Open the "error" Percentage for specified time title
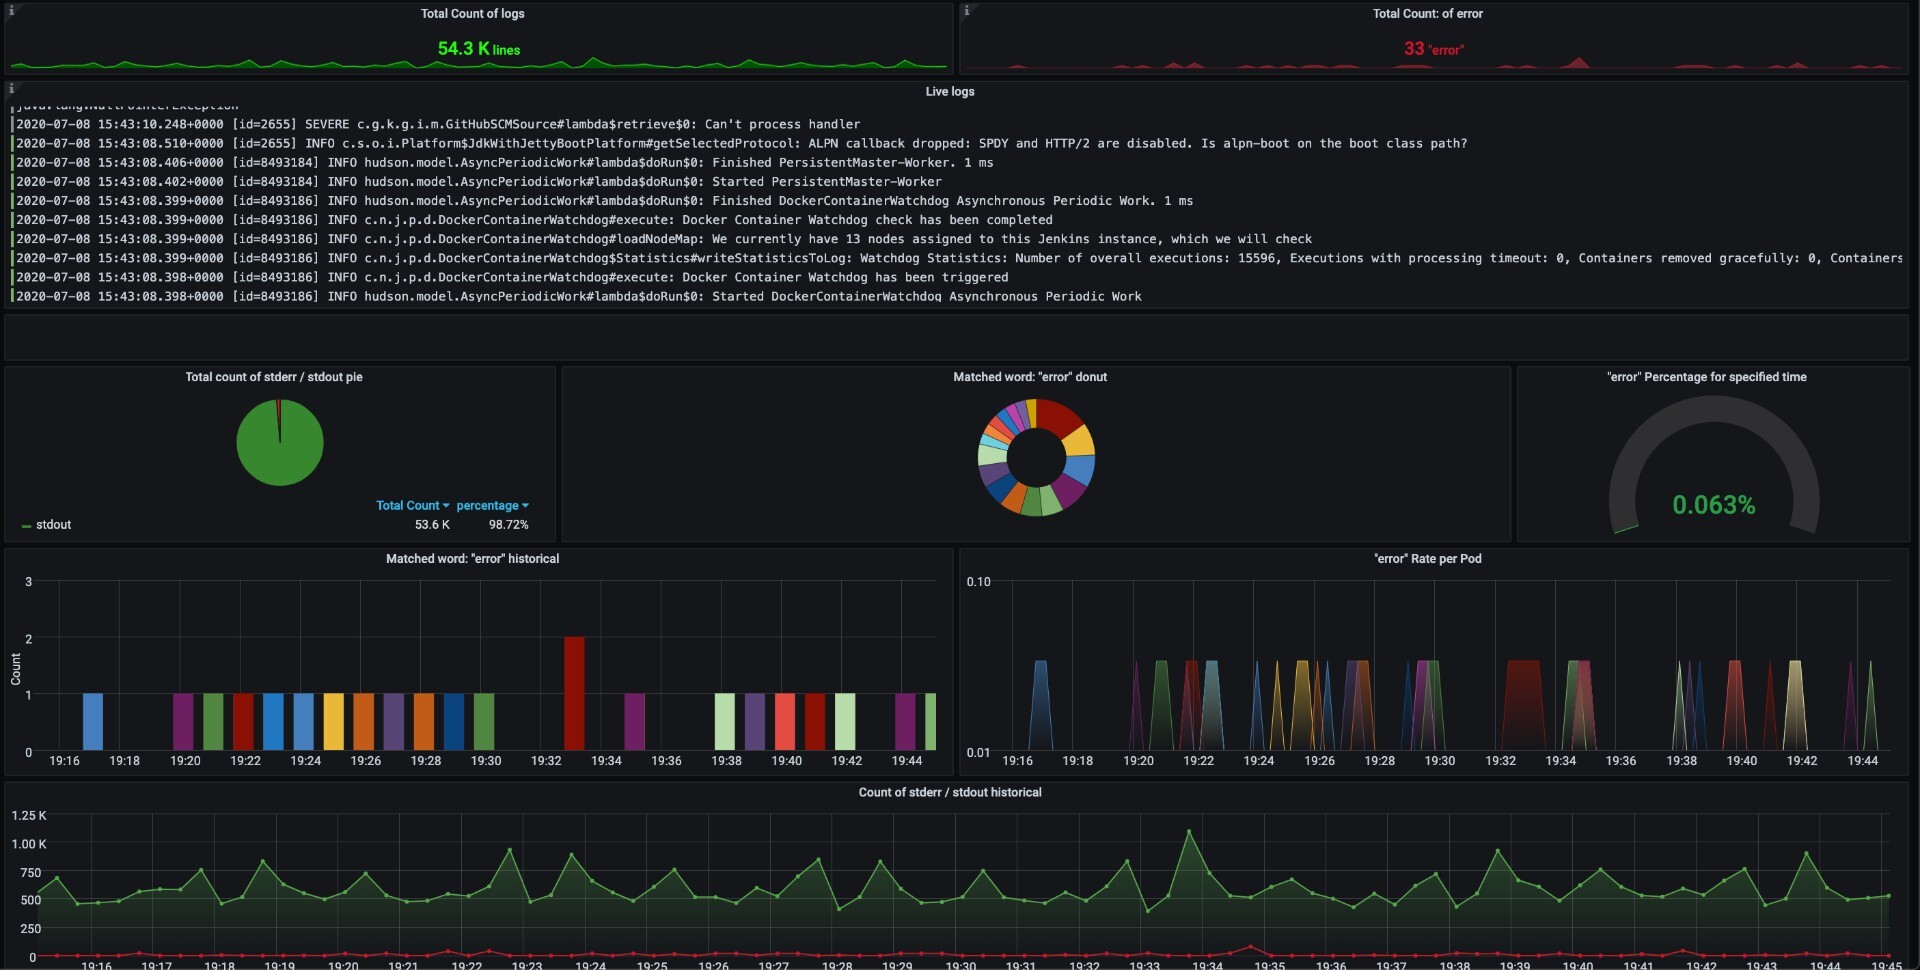The height and width of the screenshot is (970, 1920). pyautogui.click(x=1706, y=377)
